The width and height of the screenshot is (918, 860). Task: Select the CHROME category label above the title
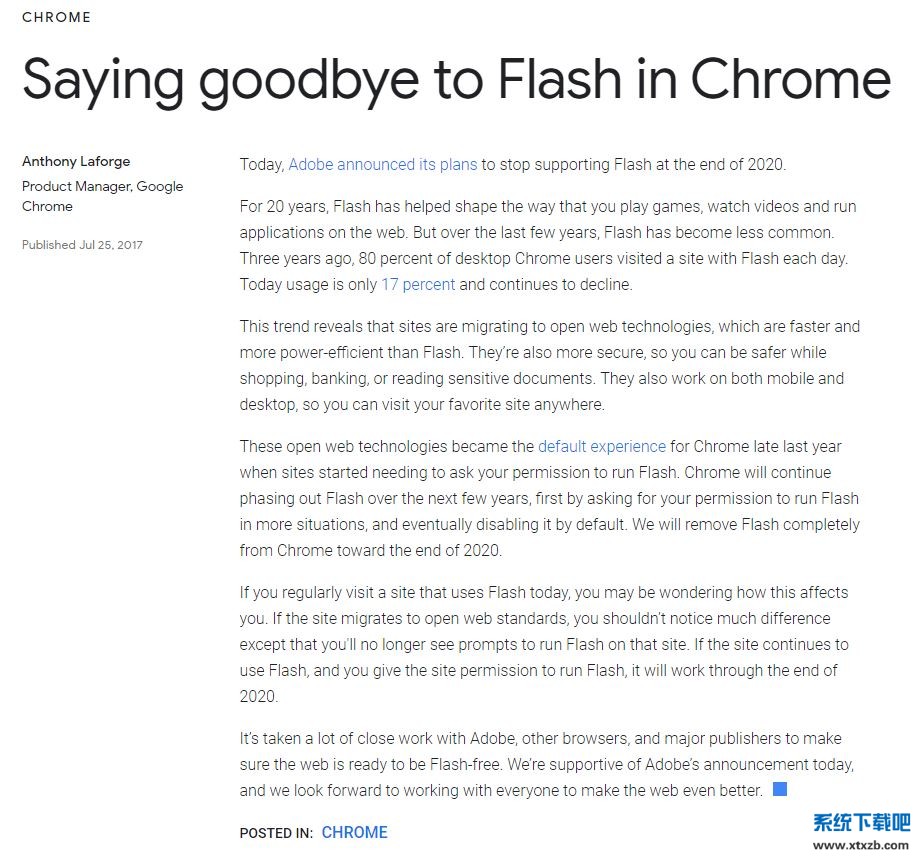coord(56,17)
